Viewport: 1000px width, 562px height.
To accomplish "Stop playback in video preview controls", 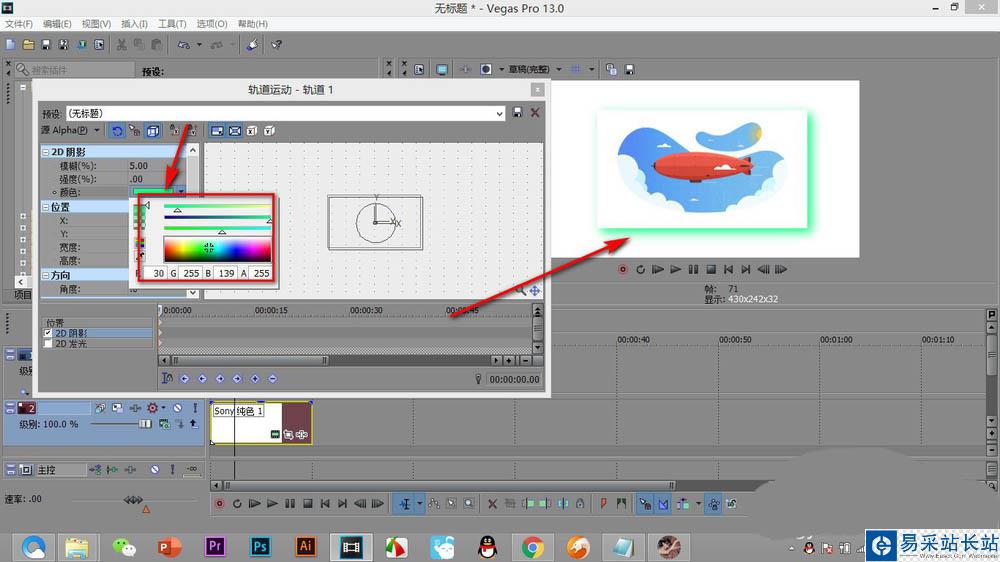I will point(711,269).
